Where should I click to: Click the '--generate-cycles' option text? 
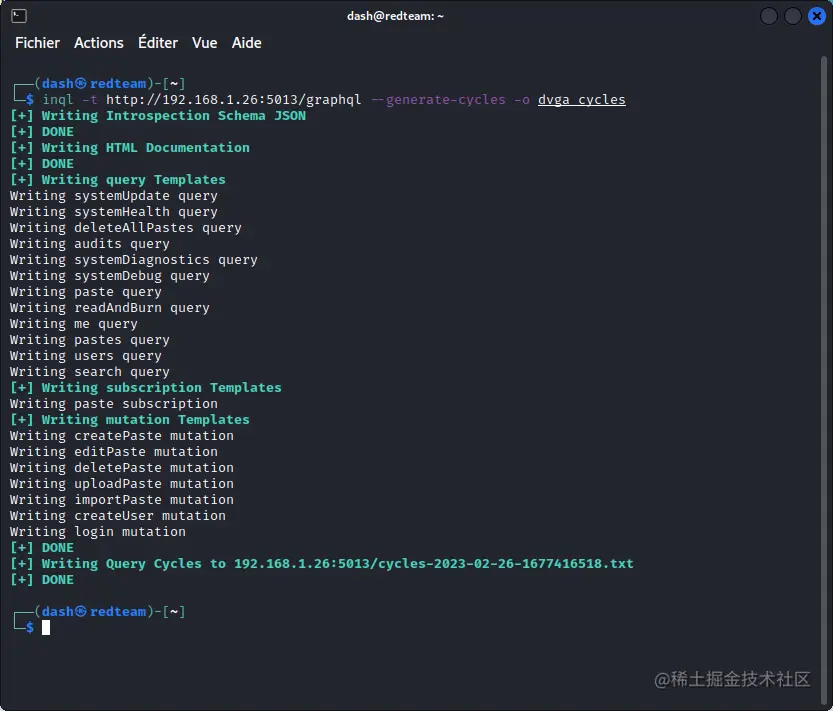[x=438, y=100]
